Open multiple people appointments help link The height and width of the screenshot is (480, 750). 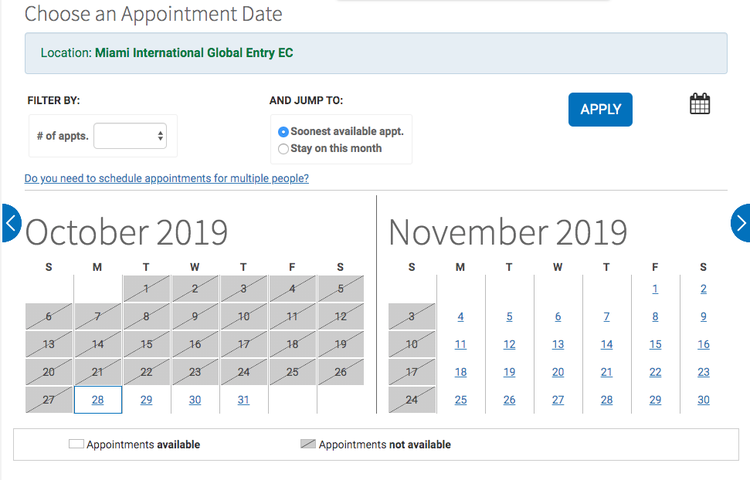click(167, 178)
